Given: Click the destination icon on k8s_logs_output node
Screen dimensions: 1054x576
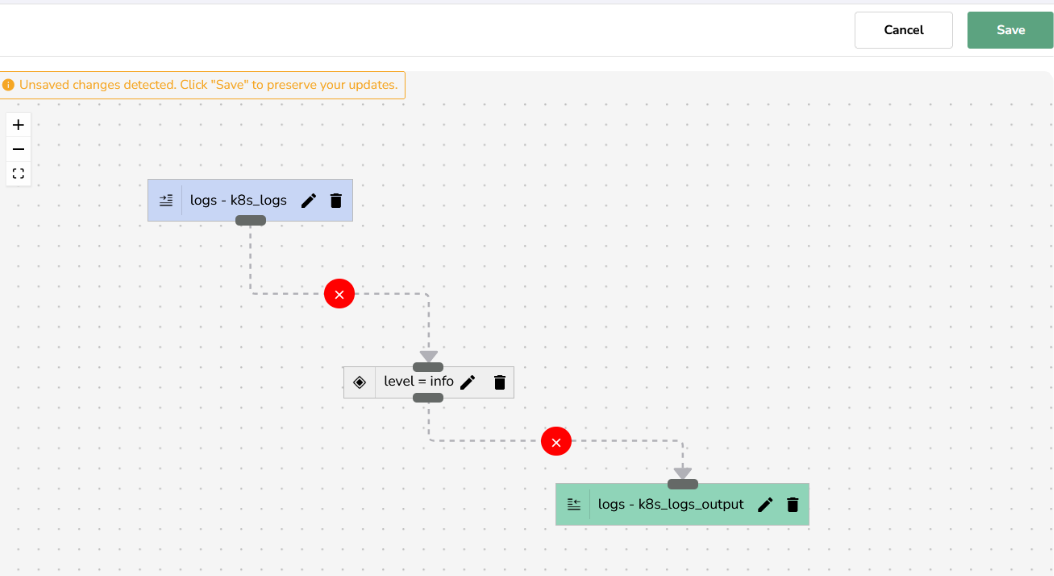Looking at the screenshot, I should click(573, 504).
